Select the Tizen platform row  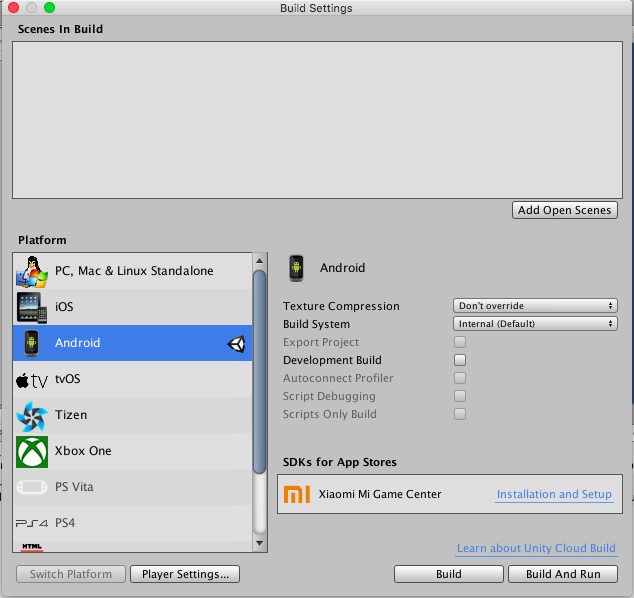(133, 415)
